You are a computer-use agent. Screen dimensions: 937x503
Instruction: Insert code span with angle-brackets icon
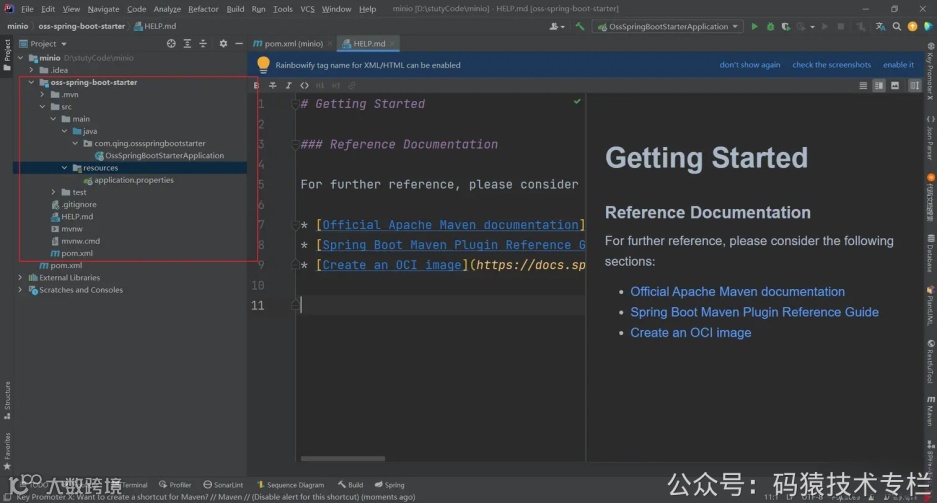305,85
